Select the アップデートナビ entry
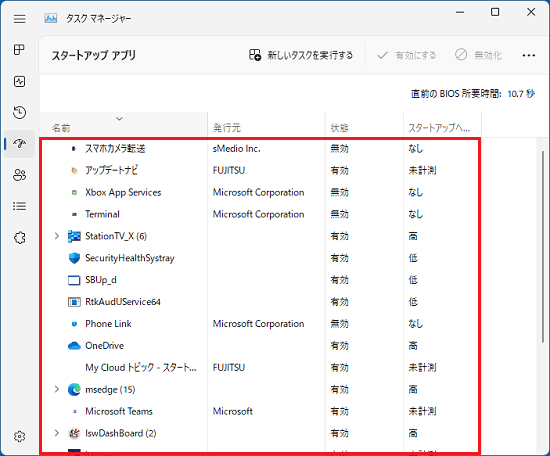 (x=112, y=170)
